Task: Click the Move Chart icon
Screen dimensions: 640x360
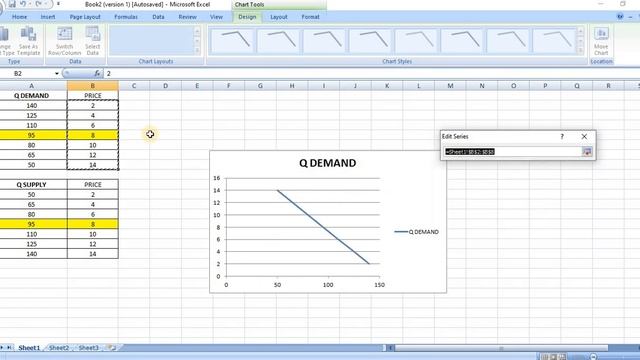Action: 601,41
